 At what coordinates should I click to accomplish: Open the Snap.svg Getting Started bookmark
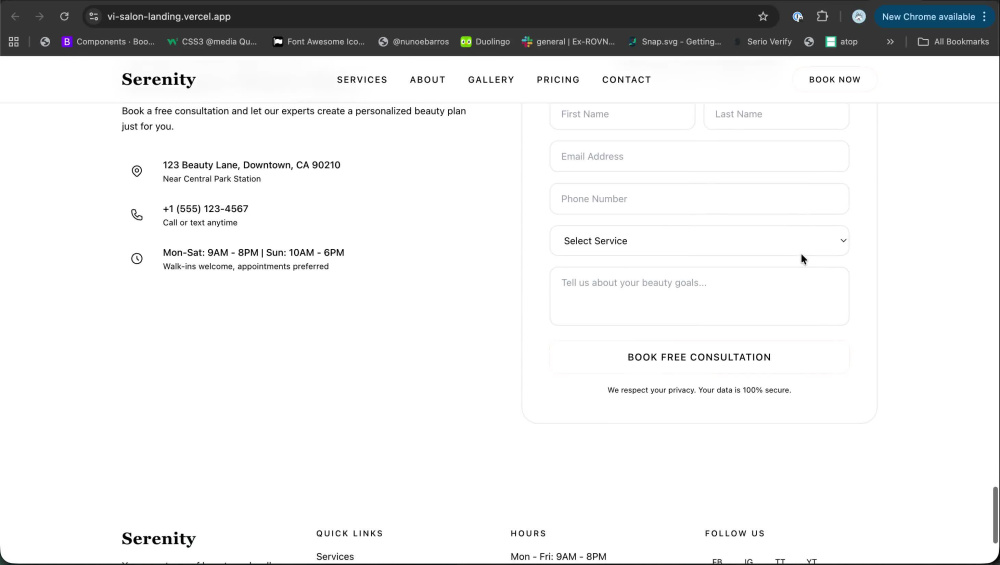tap(674, 41)
